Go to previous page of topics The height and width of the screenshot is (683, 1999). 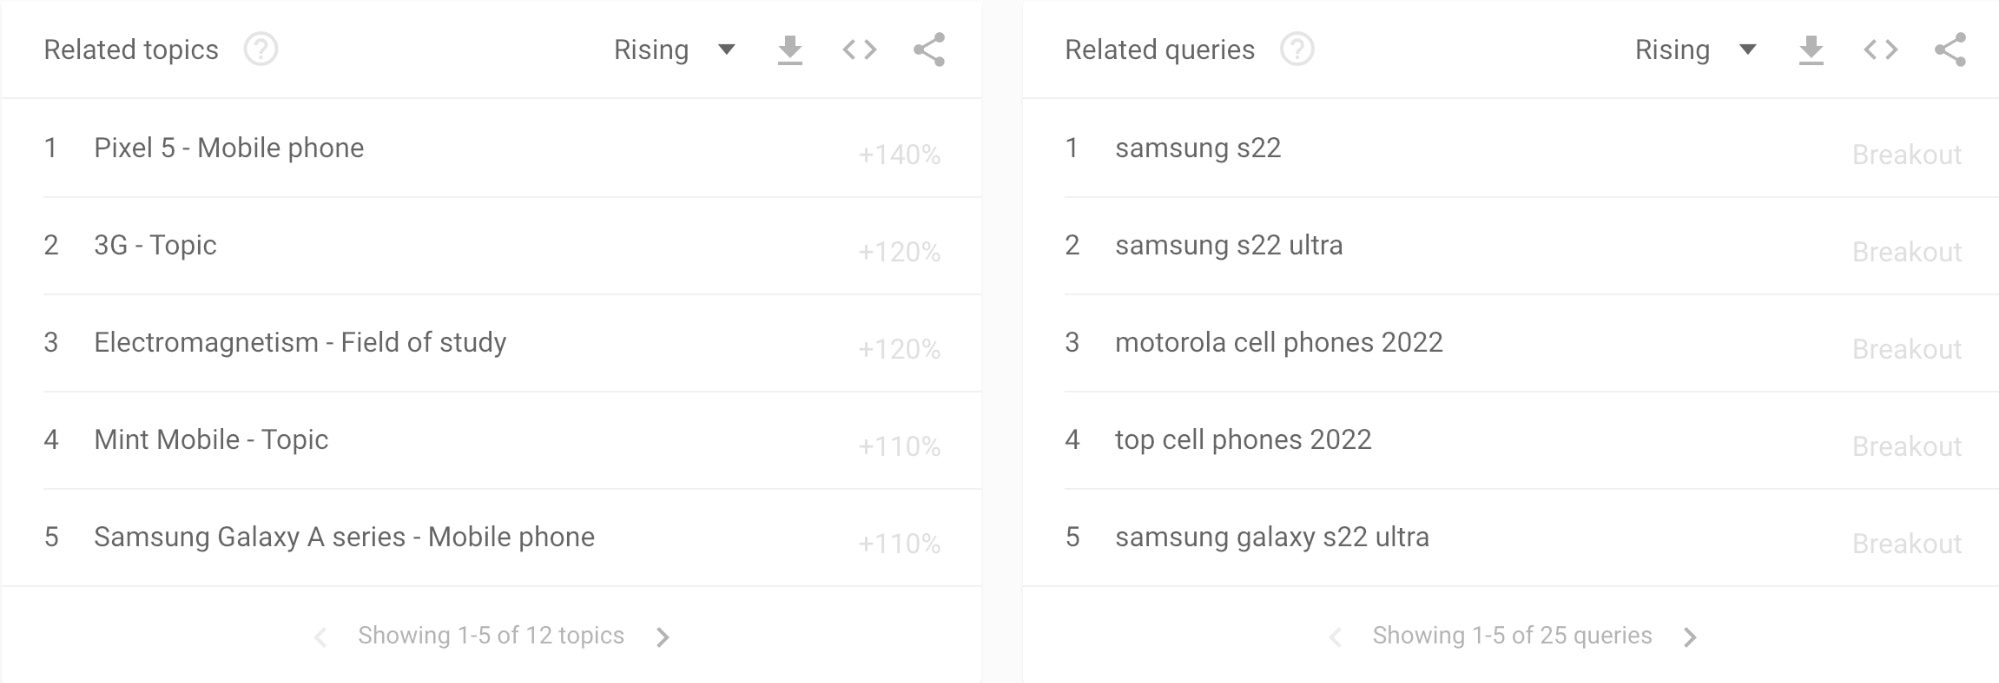(320, 637)
